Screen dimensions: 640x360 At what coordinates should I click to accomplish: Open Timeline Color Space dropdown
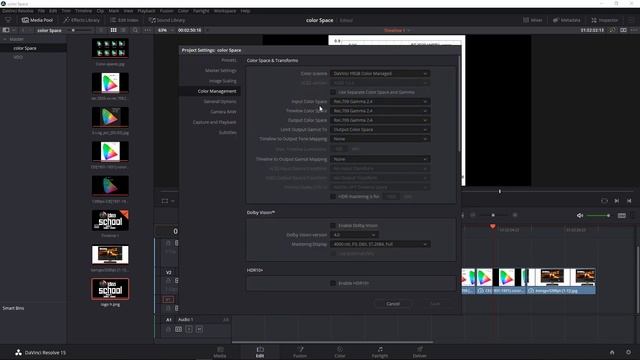click(x=380, y=111)
